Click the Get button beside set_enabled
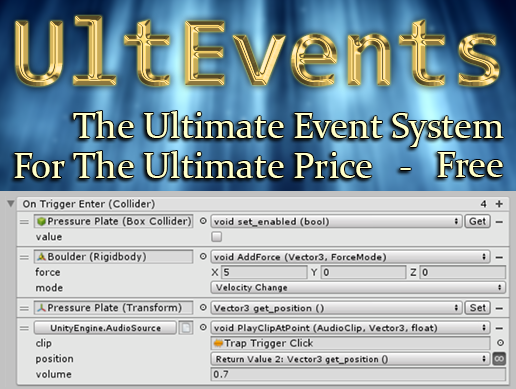This screenshot has height=389, width=516. [x=478, y=221]
